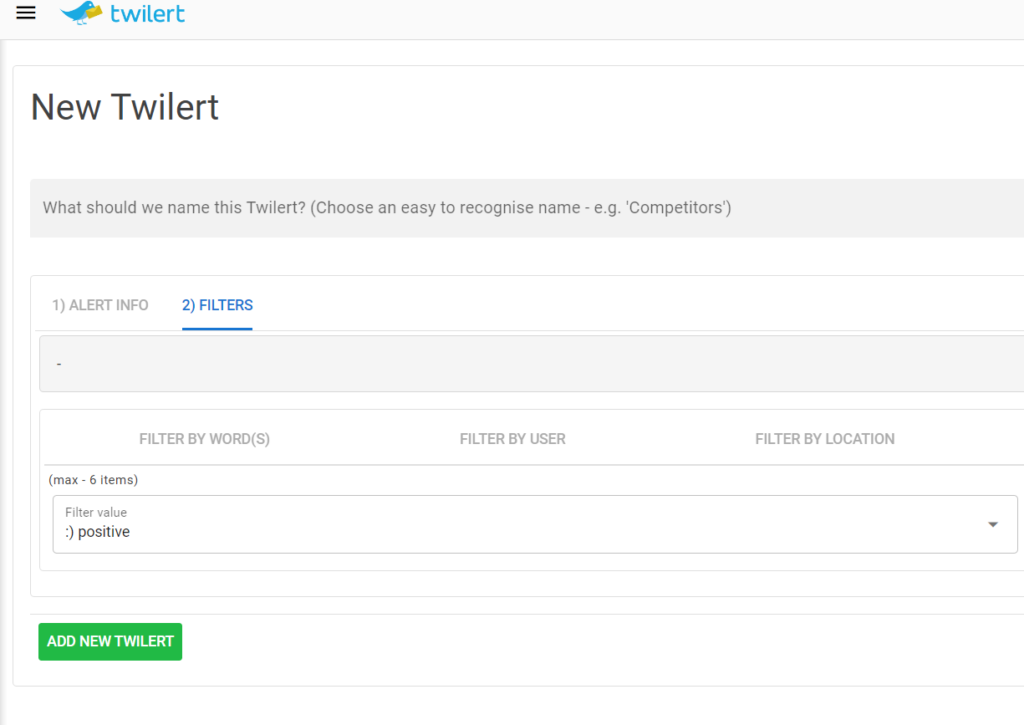The height and width of the screenshot is (725, 1024).
Task: Go to FILTER BY LOCATION tab
Action: pos(824,438)
